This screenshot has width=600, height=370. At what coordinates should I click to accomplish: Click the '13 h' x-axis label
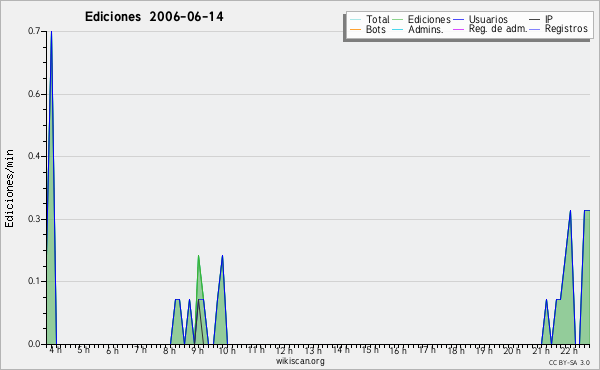pos(313,350)
